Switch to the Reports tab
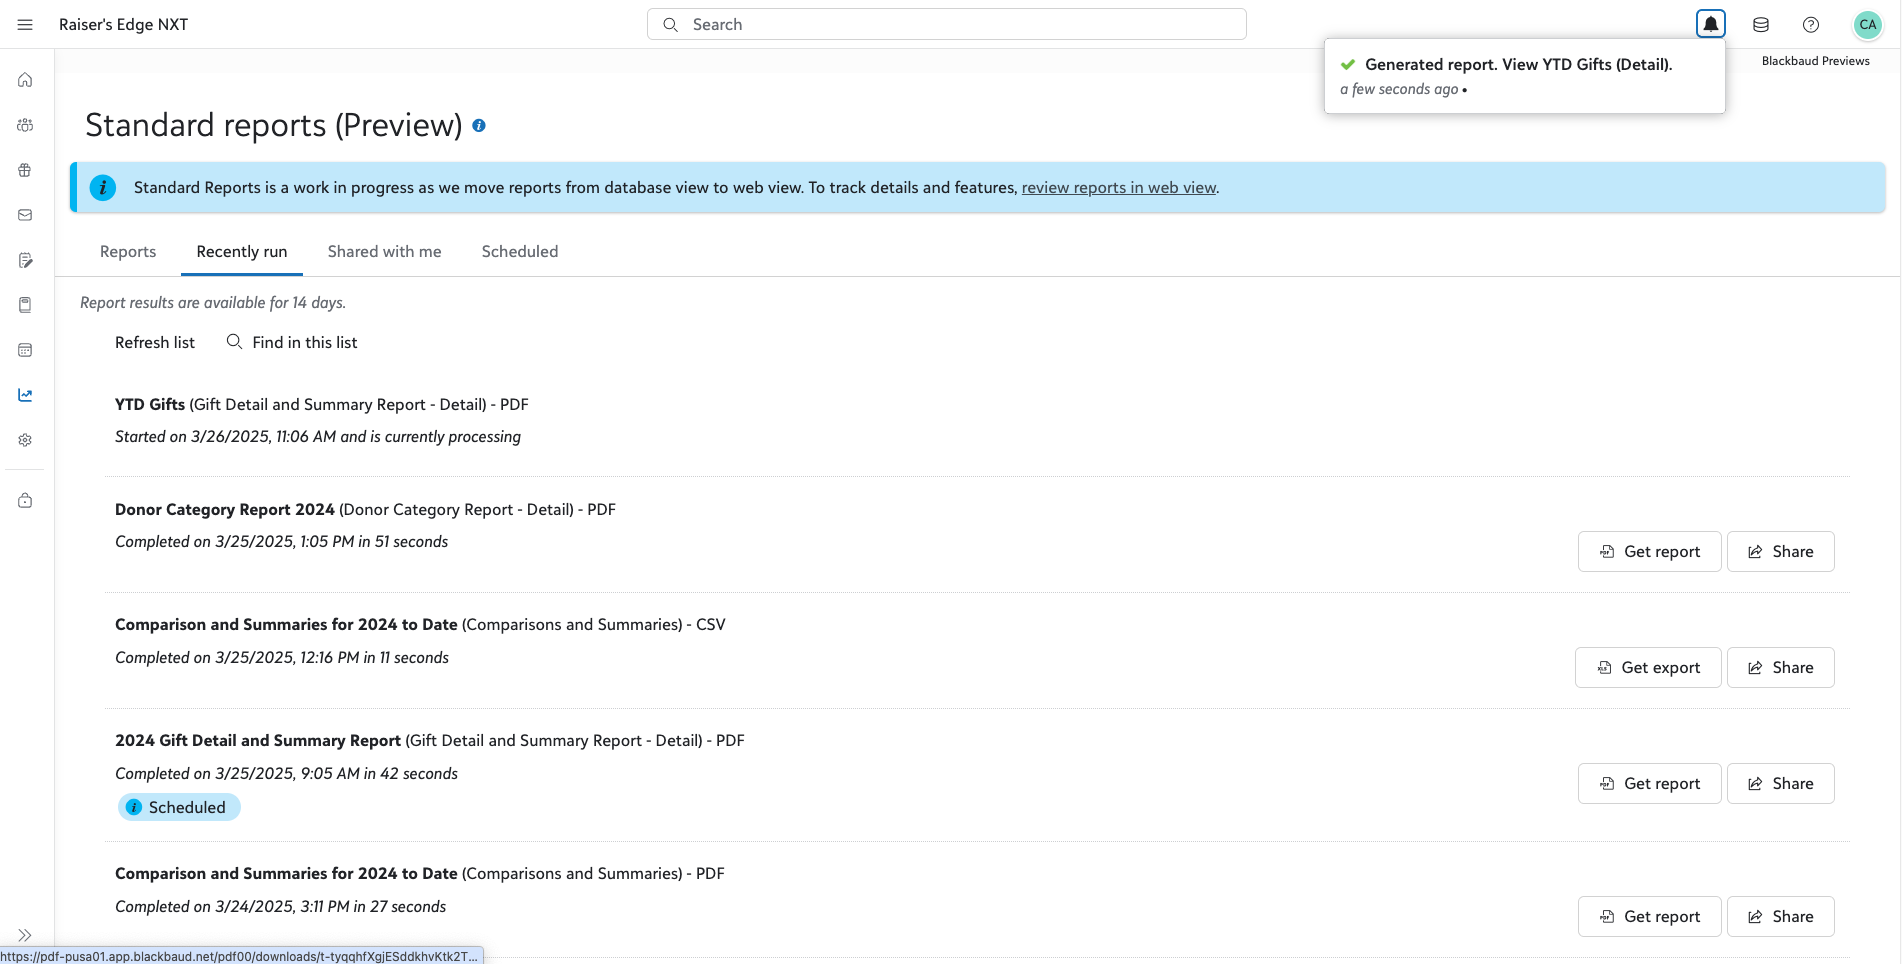 [128, 252]
